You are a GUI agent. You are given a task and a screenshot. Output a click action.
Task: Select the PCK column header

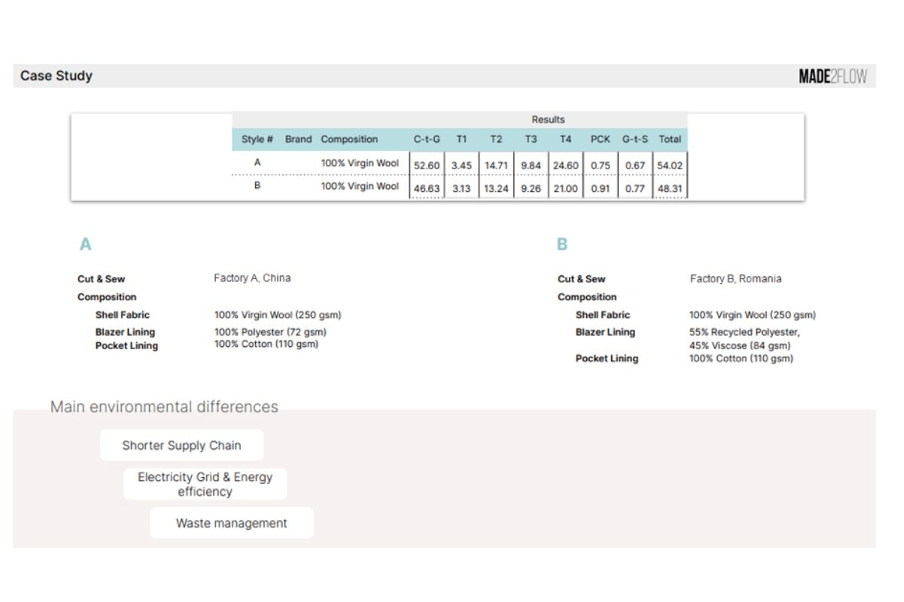pyautogui.click(x=600, y=140)
